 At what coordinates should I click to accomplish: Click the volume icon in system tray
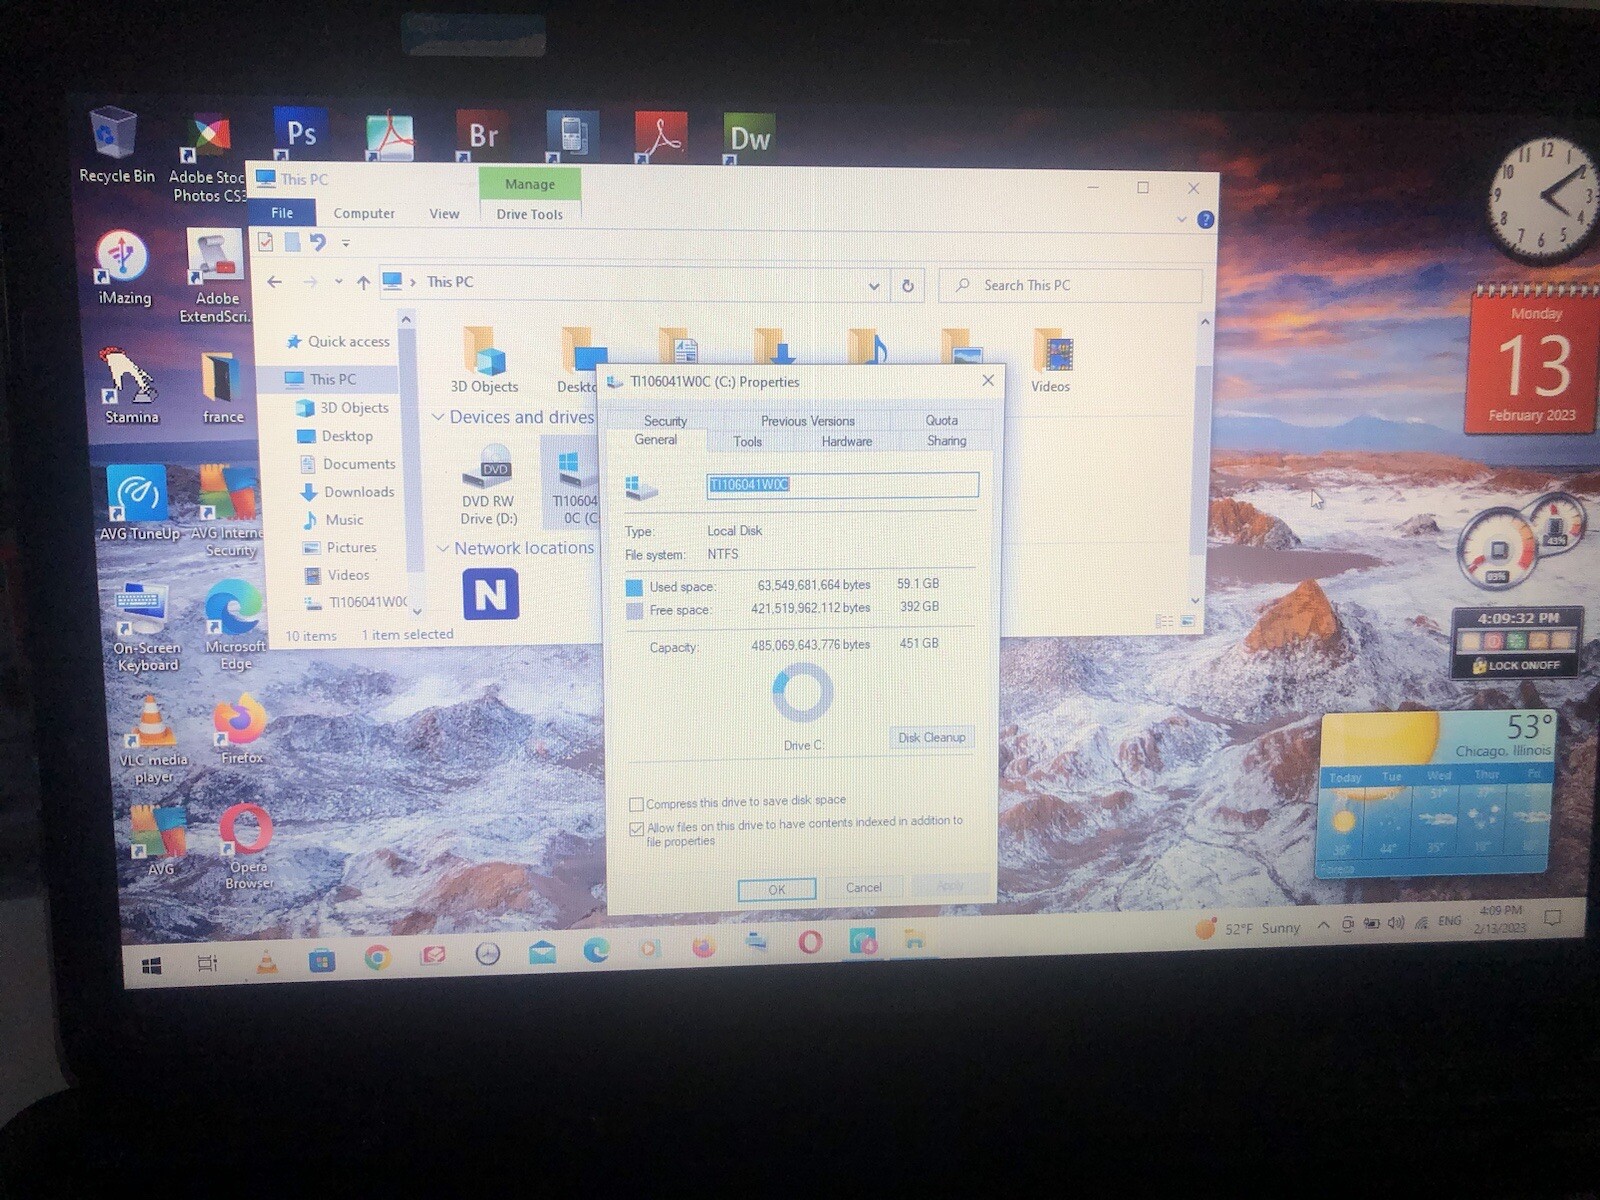1396,923
